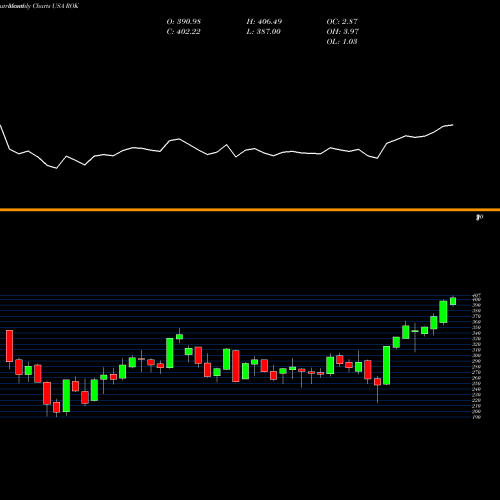The image size is (500, 500).
Task: Click the 250 price axis label
Action: click(477, 384)
